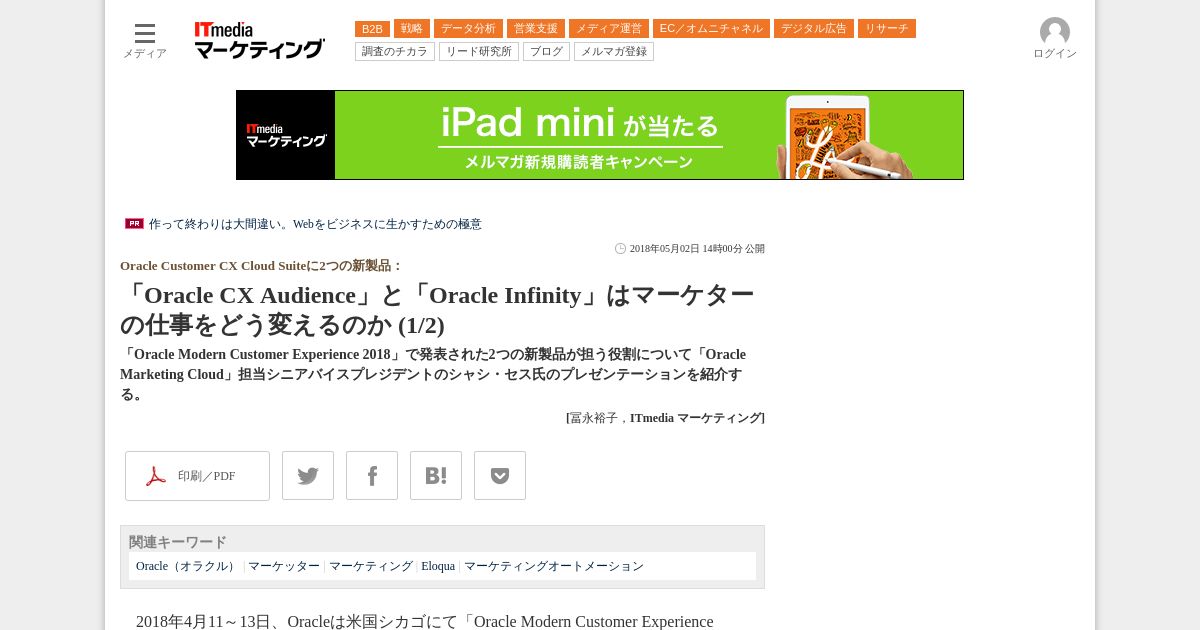Image resolution: width=1200 pixels, height=630 pixels.
Task: Open the 営業支援 category tab
Action: pos(536,29)
